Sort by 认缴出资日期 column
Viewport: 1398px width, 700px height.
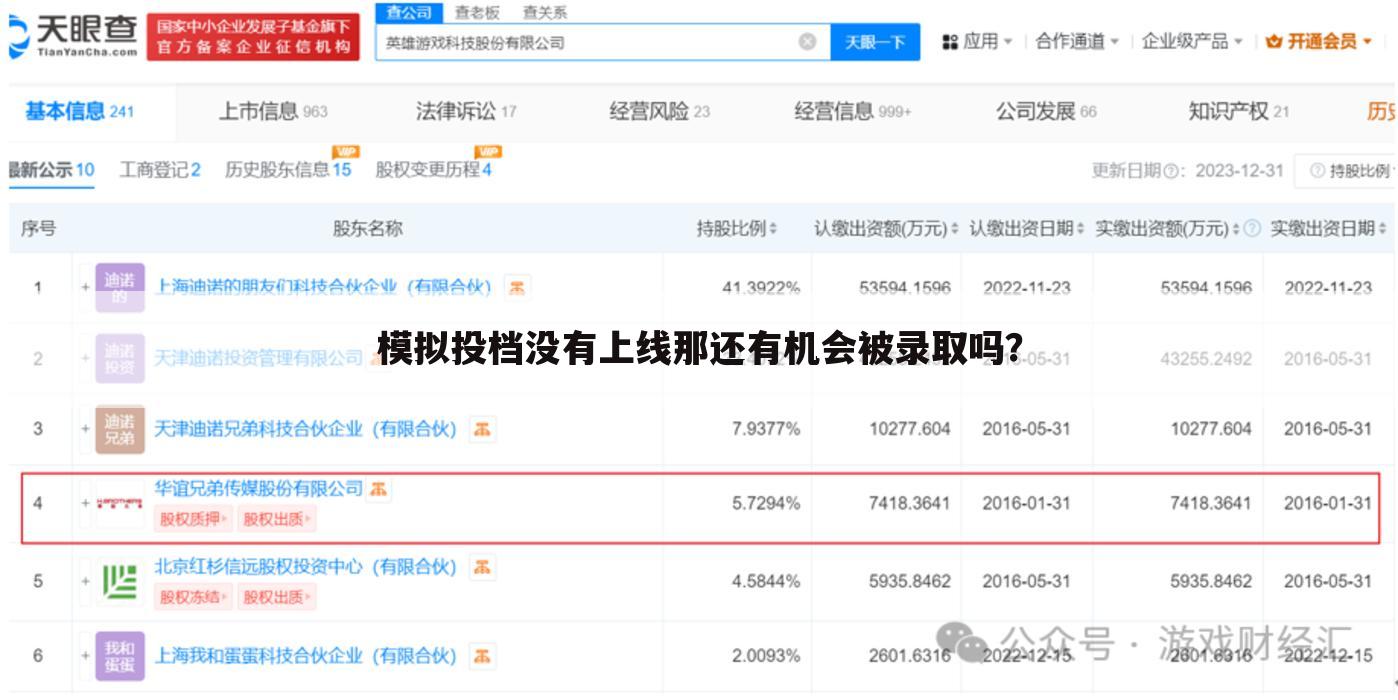coord(1080,229)
